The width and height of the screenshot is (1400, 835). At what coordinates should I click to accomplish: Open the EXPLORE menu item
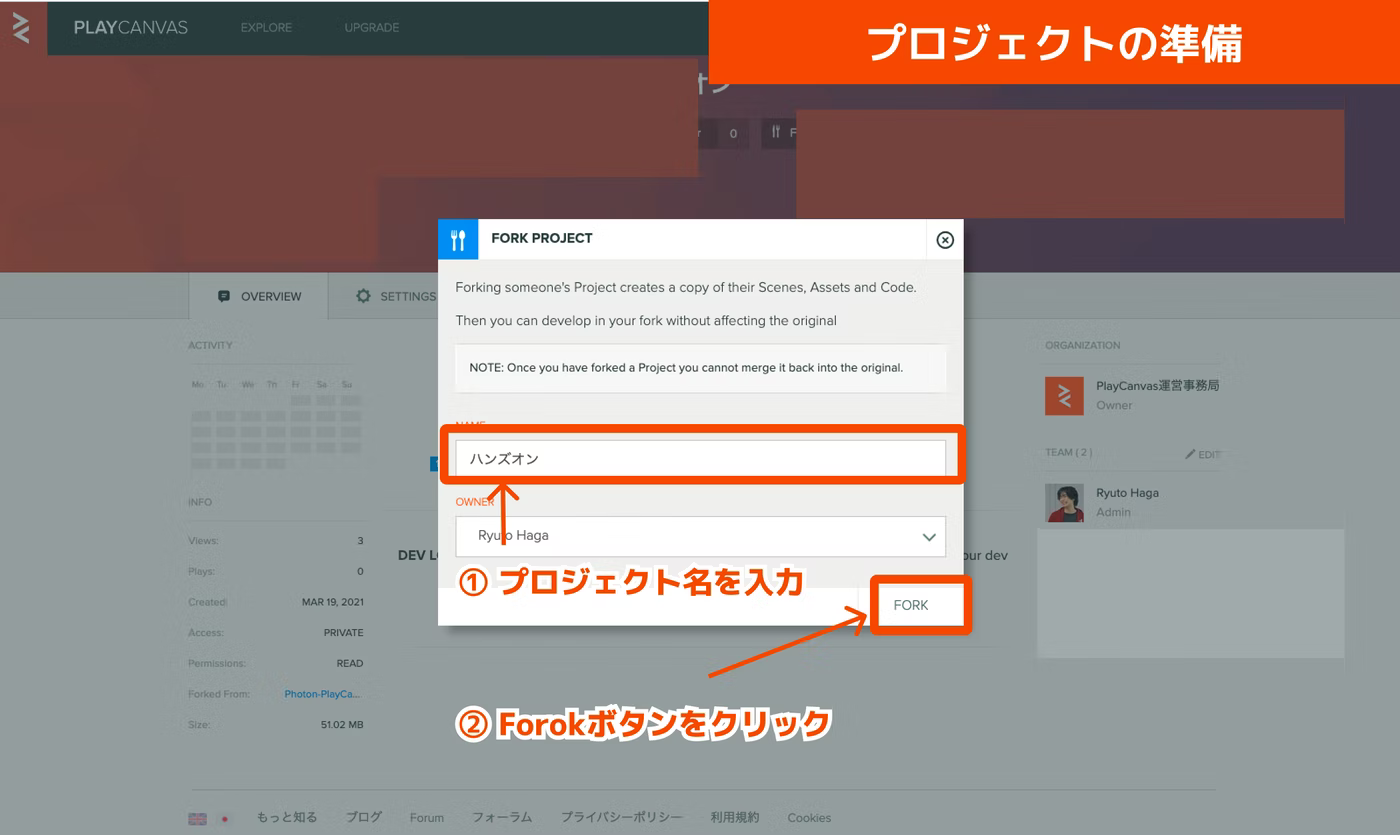266,27
